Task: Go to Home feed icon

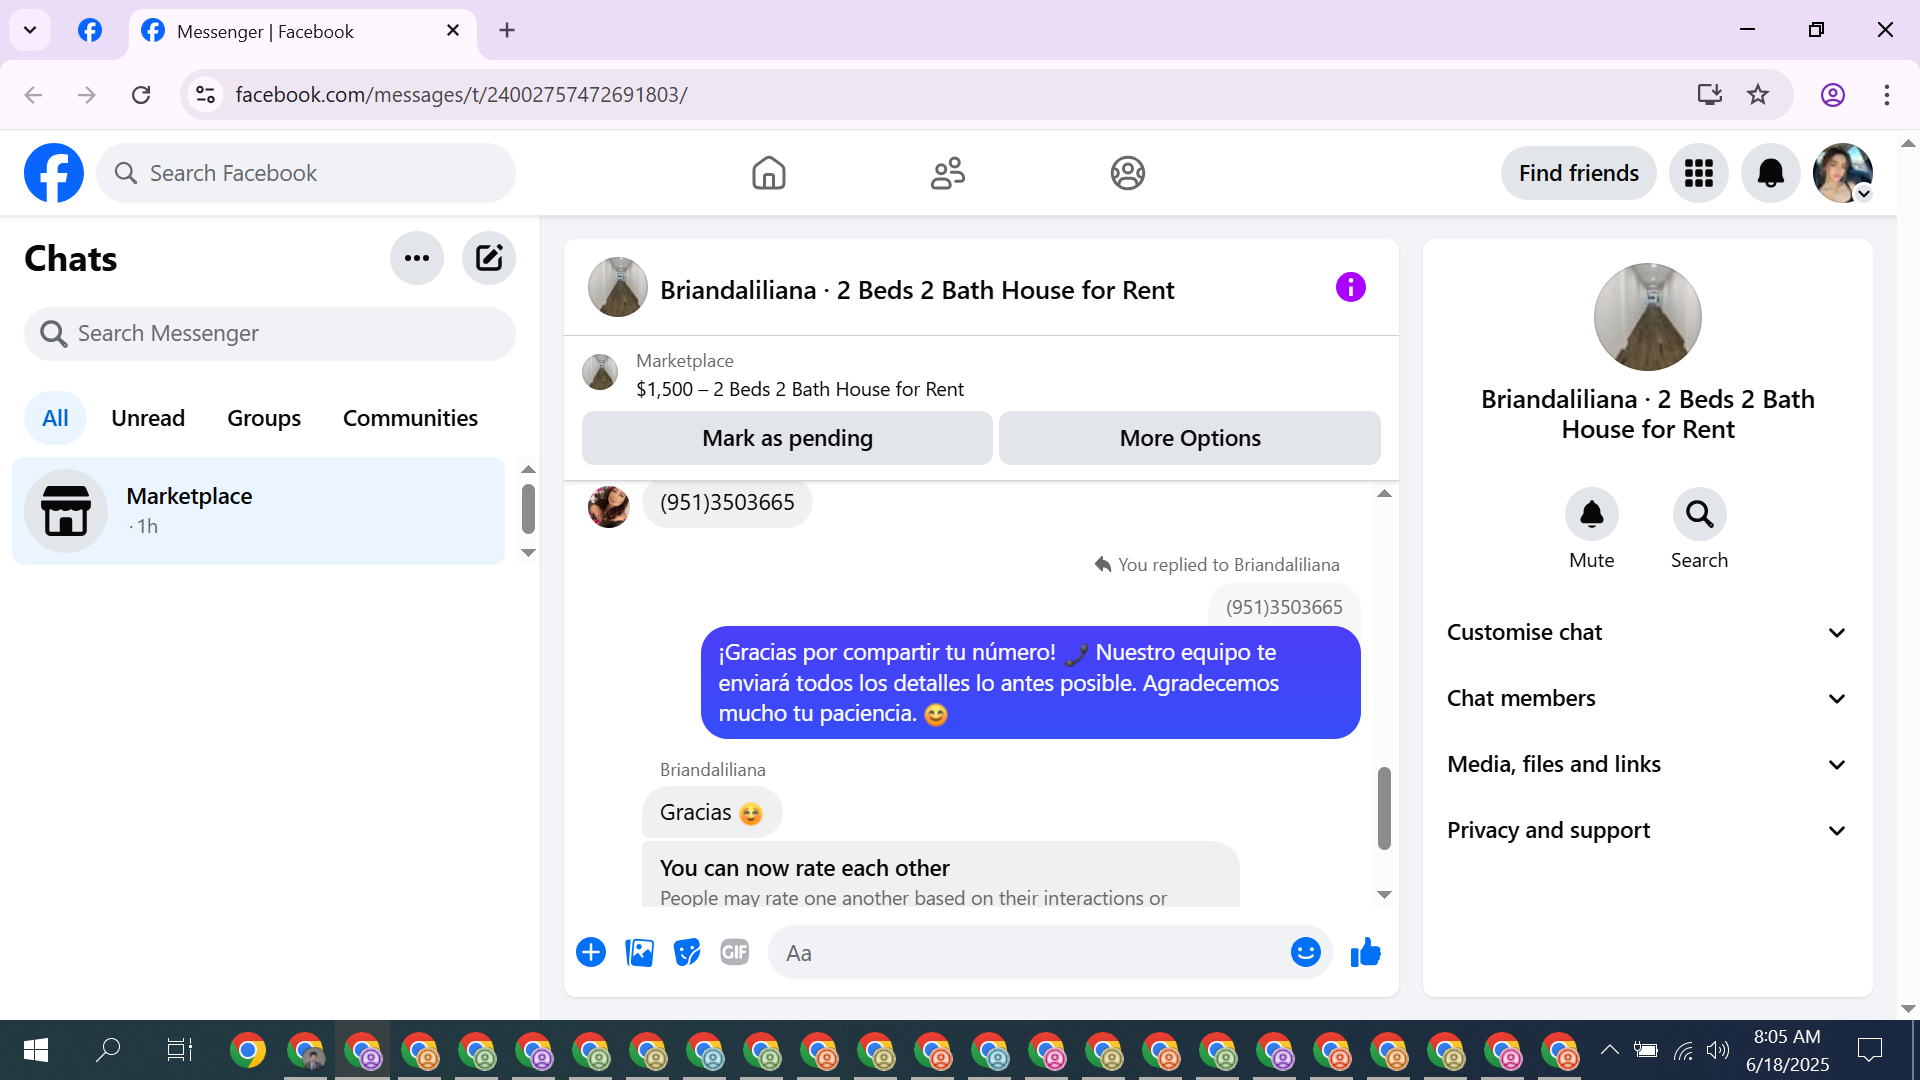Action: pos(769,173)
